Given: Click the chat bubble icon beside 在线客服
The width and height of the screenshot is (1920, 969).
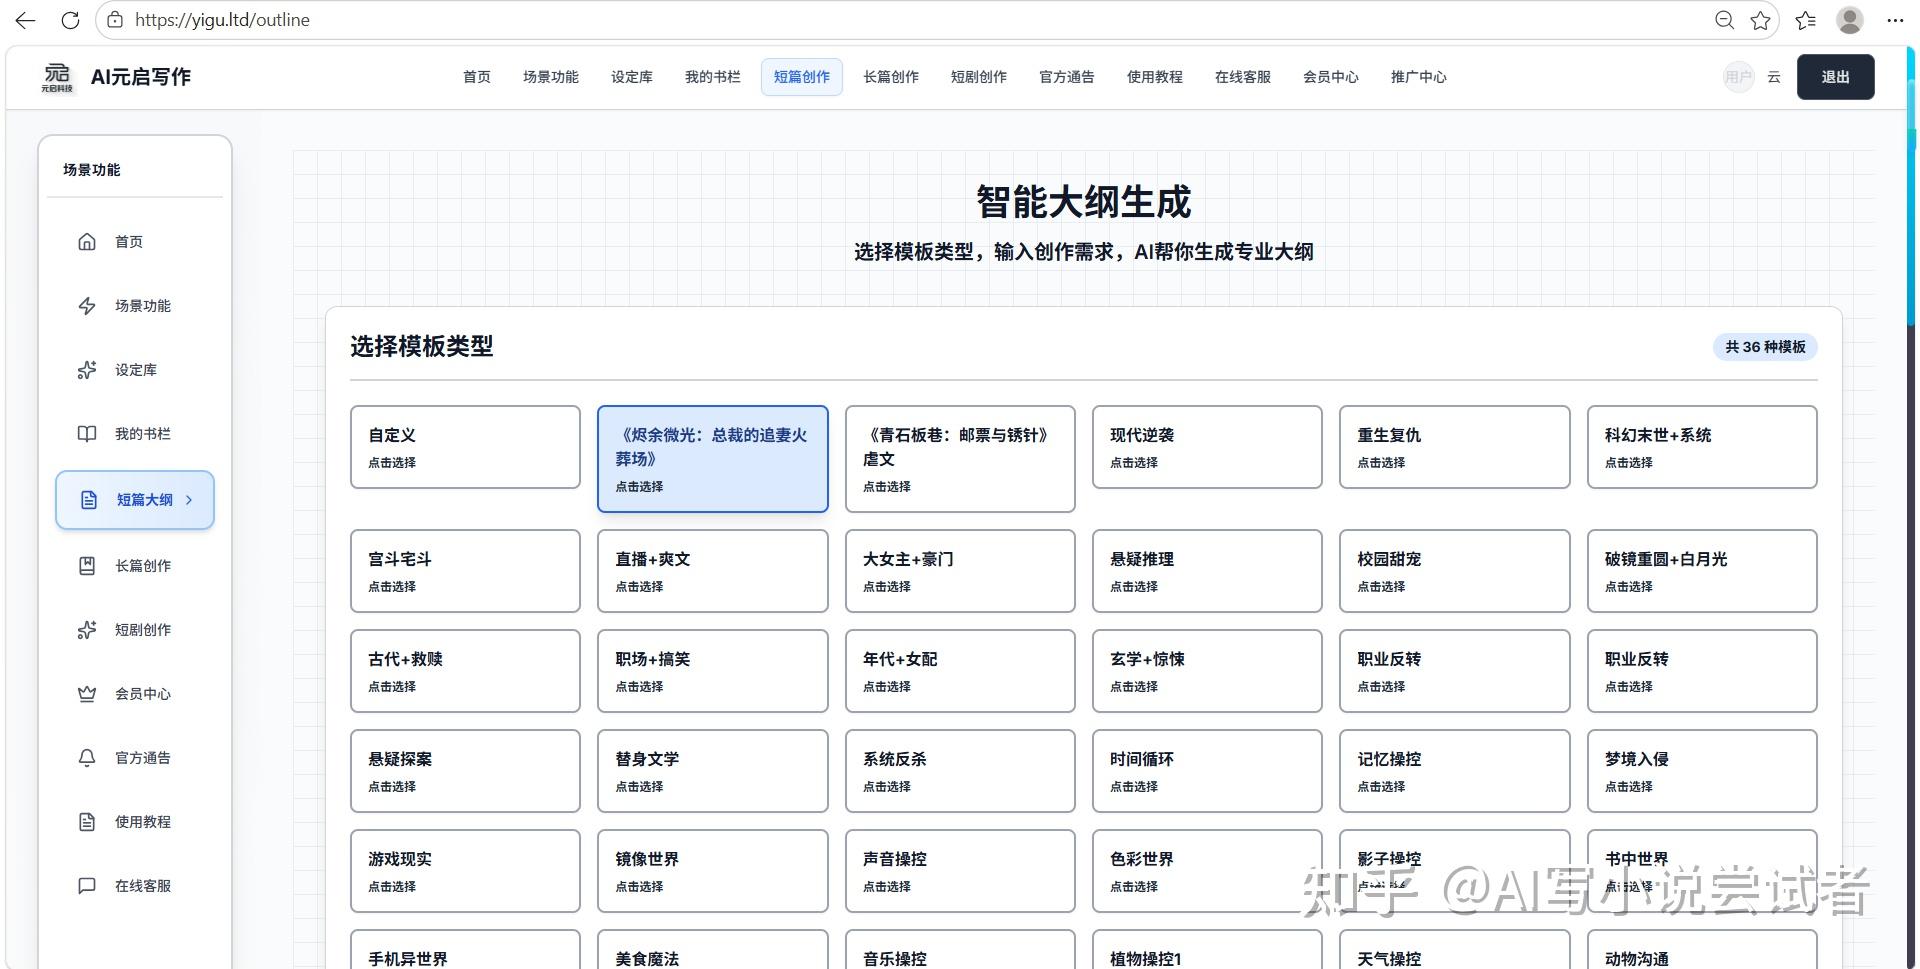Looking at the screenshot, I should tap(87, 886).
